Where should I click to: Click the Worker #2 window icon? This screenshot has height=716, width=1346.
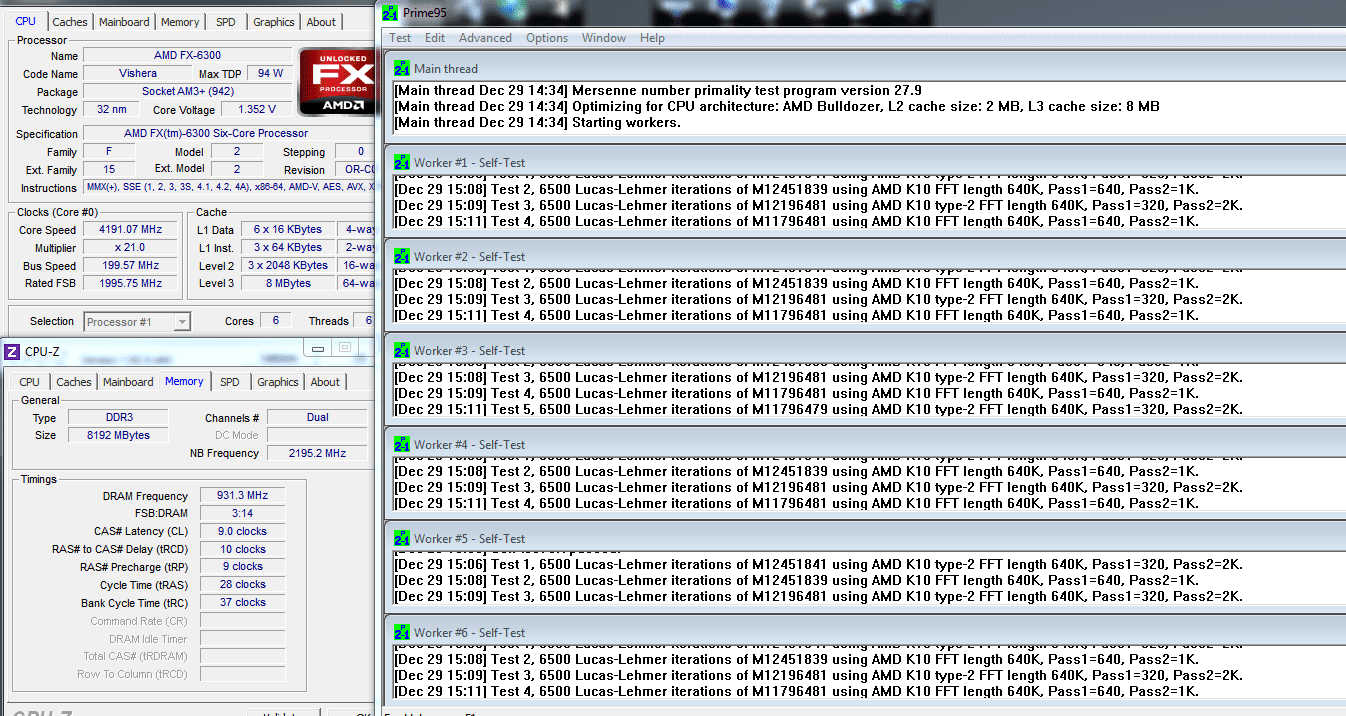[x=401, y=256]
